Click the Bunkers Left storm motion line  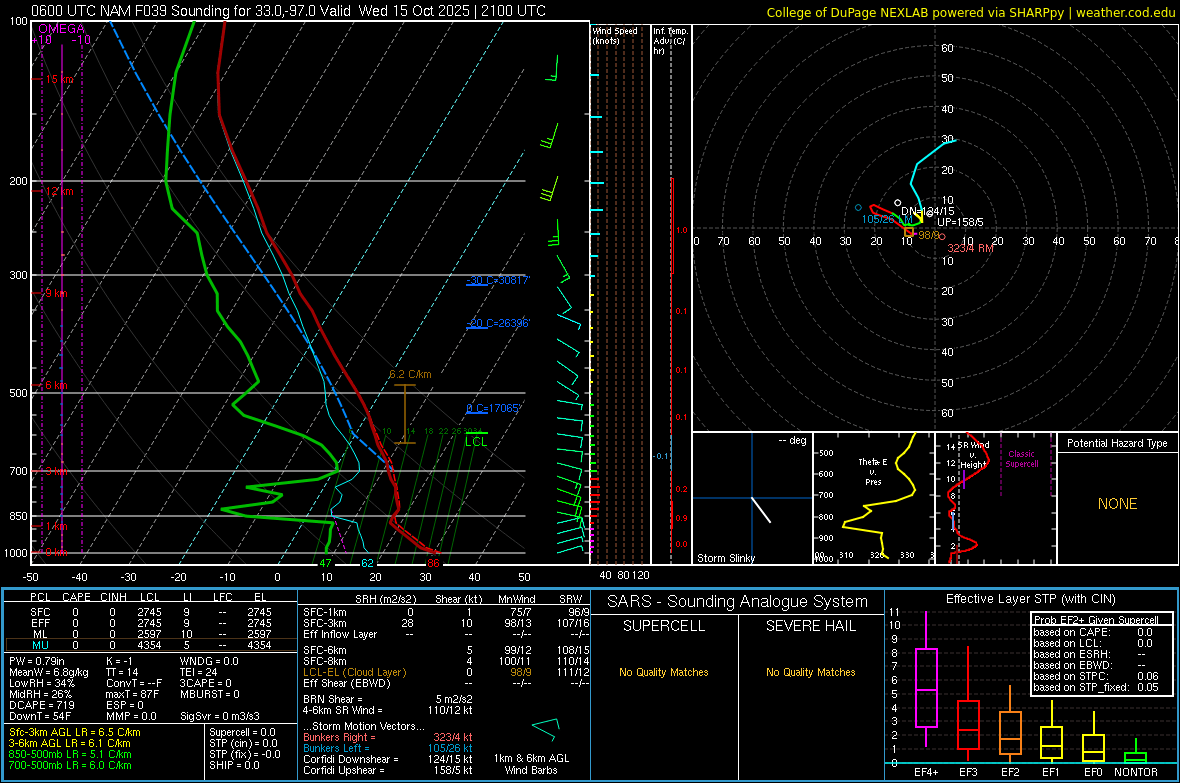[388, 748]
